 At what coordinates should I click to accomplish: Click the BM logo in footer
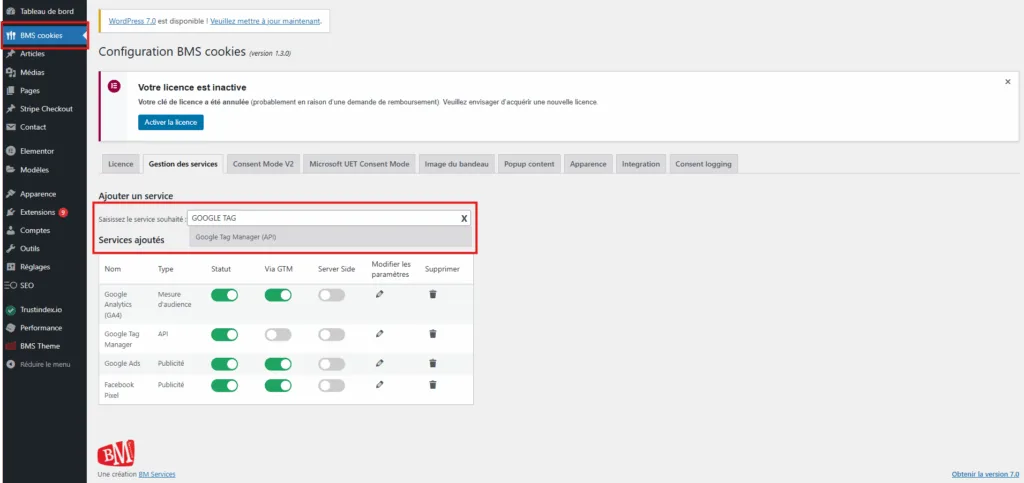pos(116,452)
